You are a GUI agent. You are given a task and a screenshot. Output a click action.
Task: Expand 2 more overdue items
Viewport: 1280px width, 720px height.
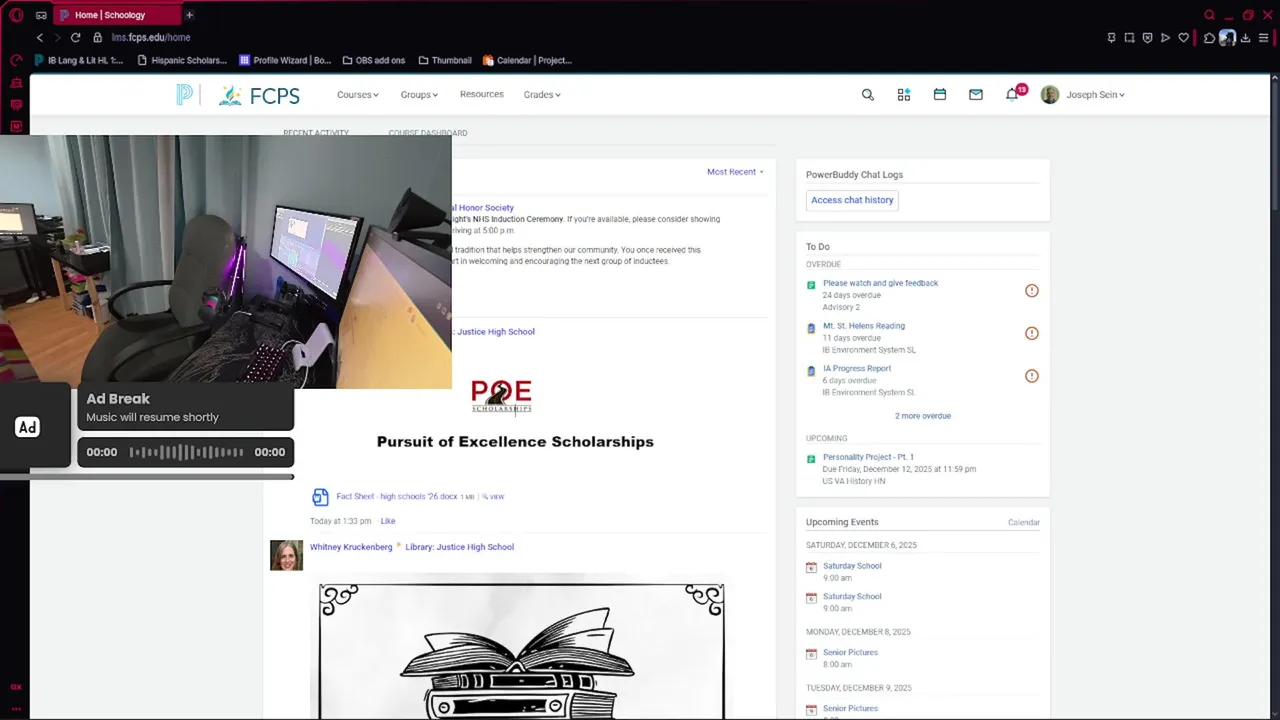pyautogui.click(x=923, y=416)
